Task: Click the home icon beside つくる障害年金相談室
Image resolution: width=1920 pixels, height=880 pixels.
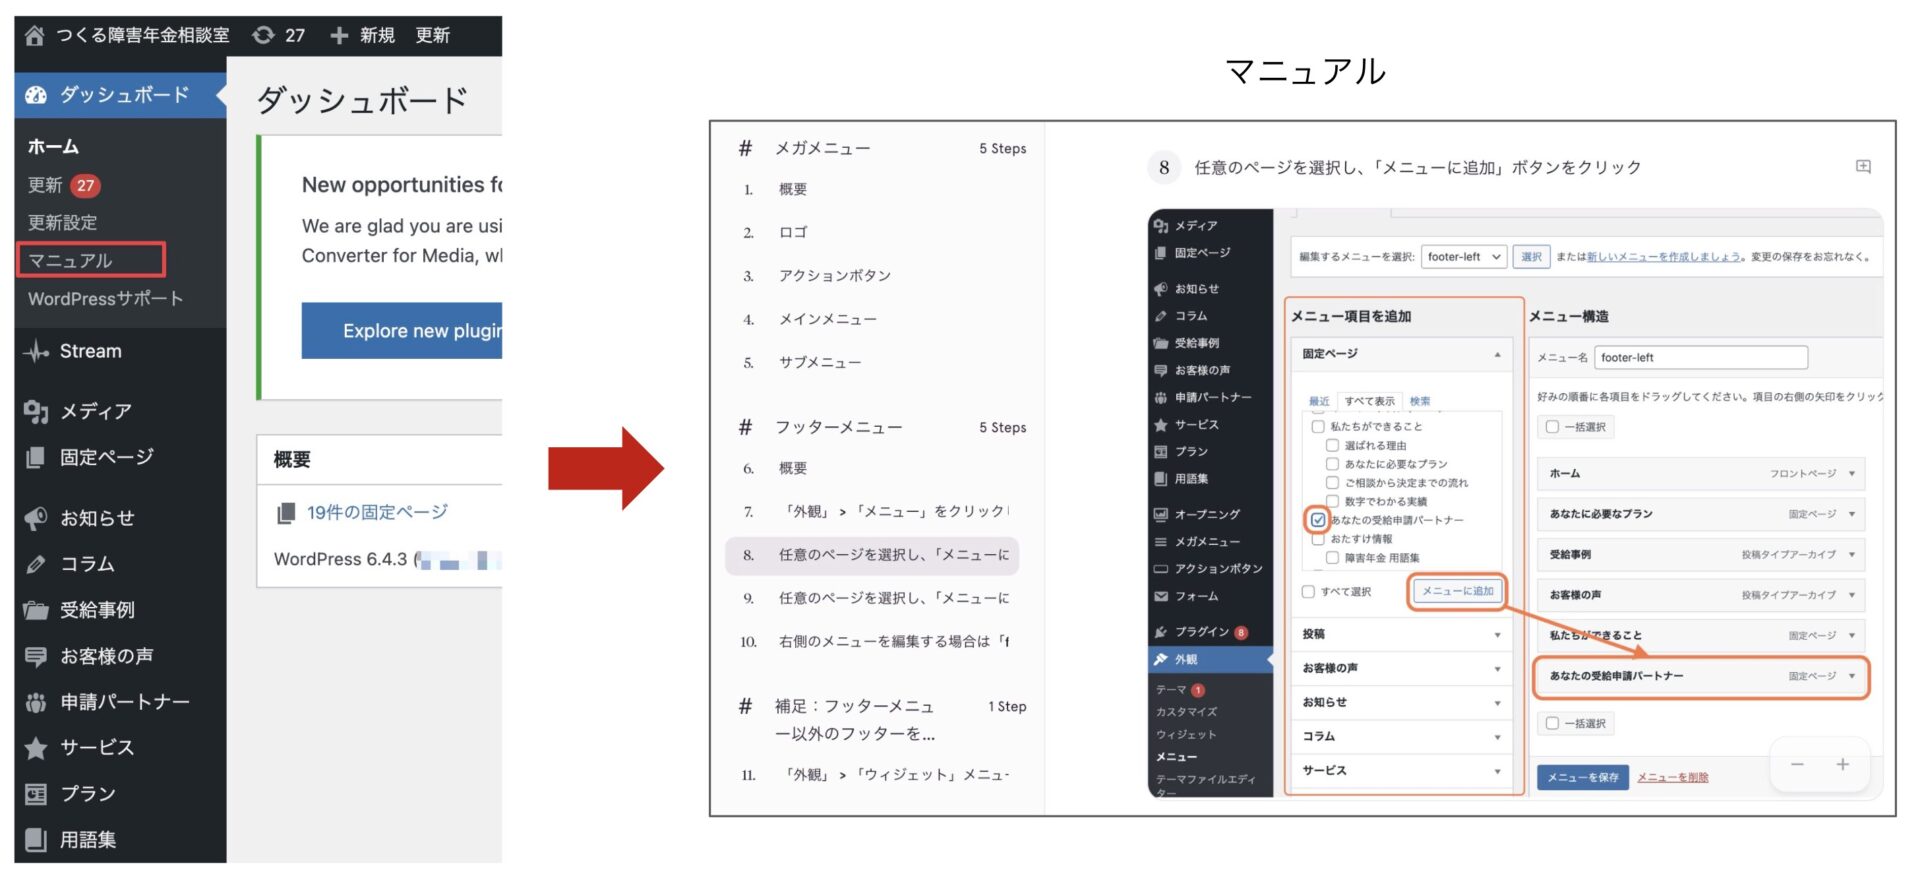Action: 34,36
